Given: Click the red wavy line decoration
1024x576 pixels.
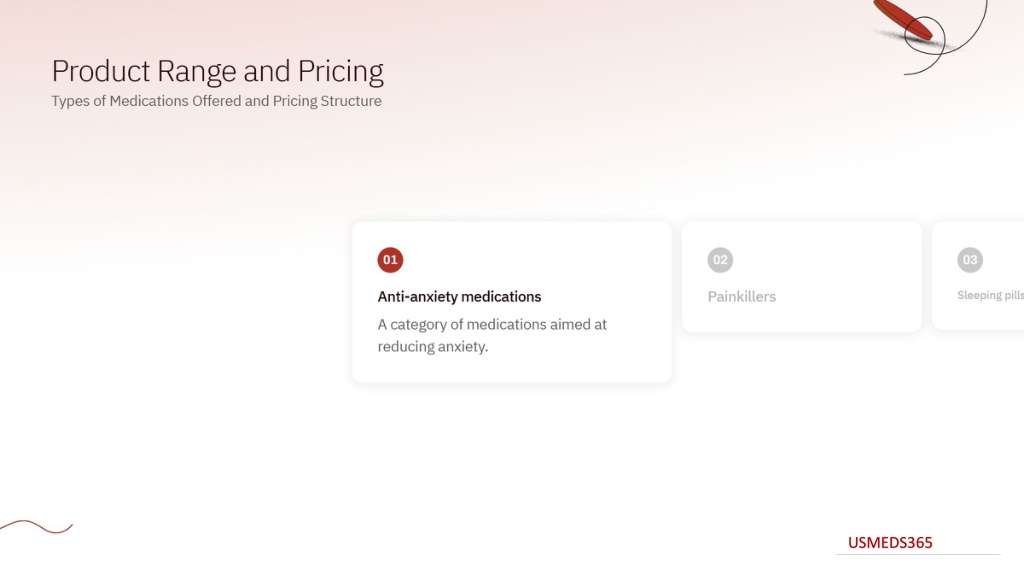Looking at the screenshot, I should pos(36,526).
